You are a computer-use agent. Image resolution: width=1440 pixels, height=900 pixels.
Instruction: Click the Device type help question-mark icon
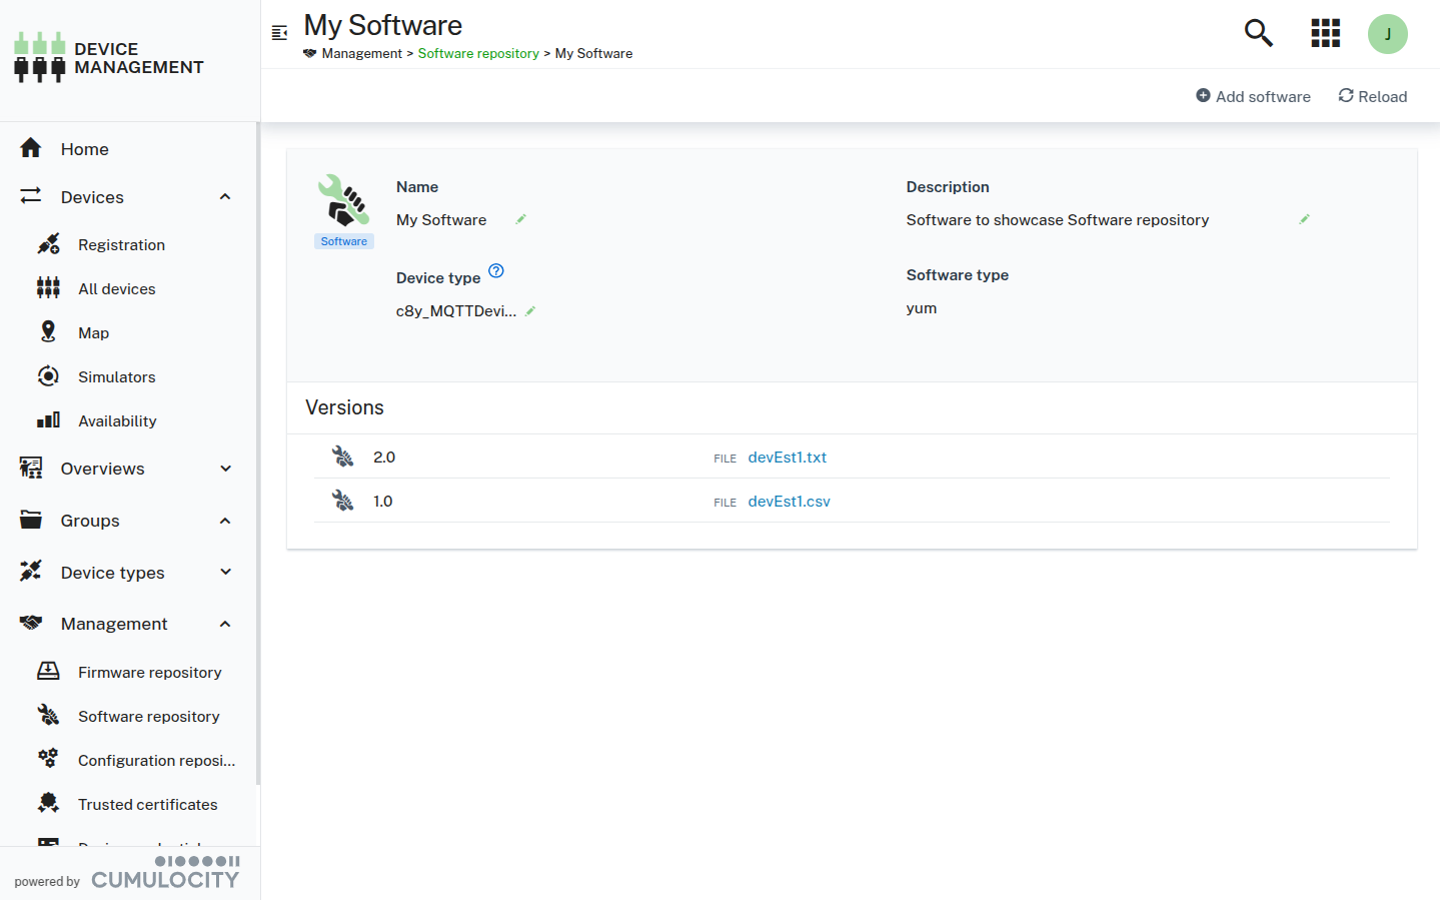point(496,270)
